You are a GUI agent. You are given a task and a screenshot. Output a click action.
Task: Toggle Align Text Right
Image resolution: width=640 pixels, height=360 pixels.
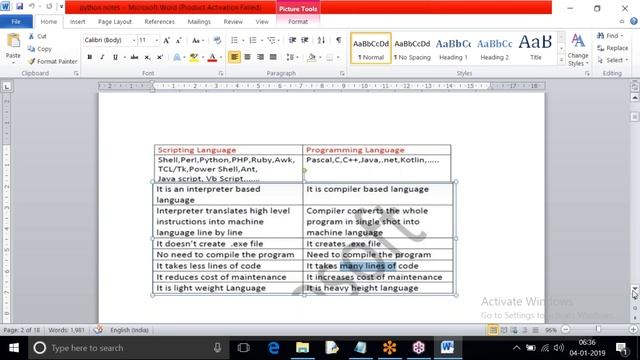[260, 57]
